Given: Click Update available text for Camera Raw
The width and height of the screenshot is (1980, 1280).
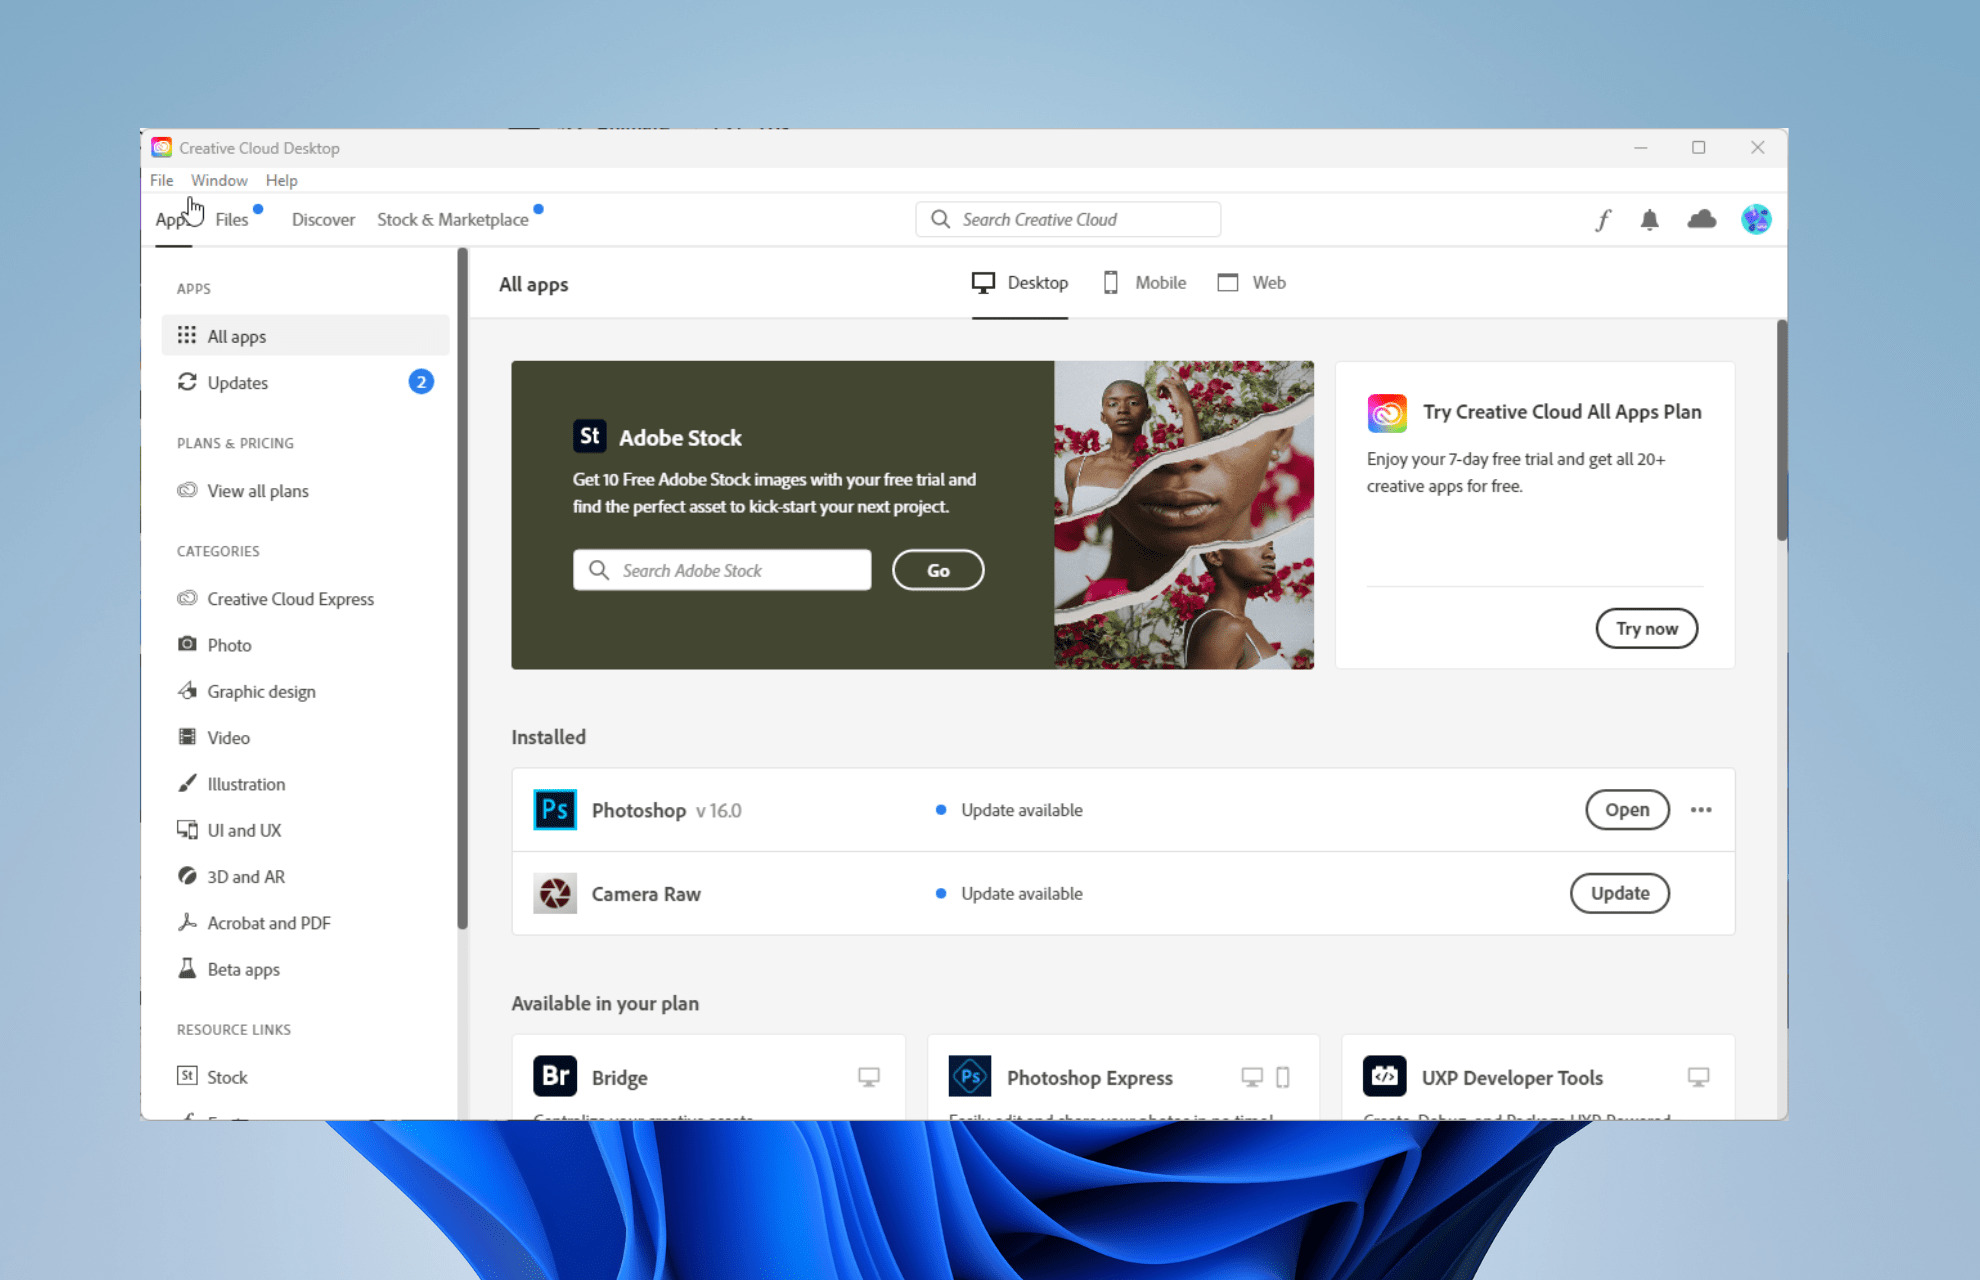Looking at the screenshot, I should [x=1022, y=893].
